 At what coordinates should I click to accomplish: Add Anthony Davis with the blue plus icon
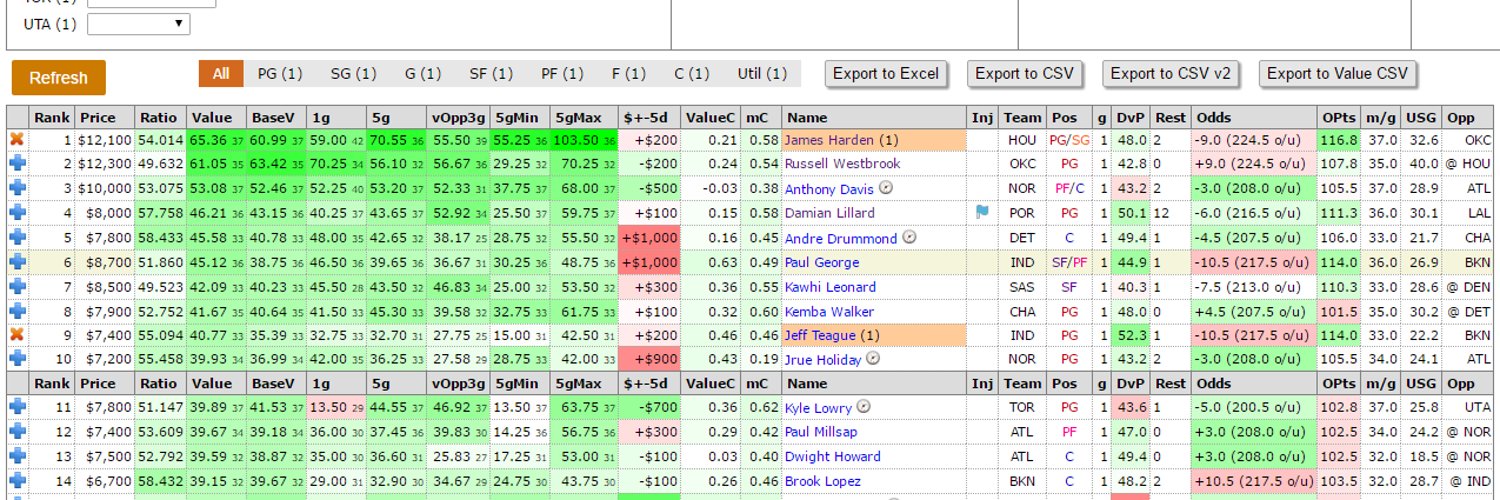point(17,189)
